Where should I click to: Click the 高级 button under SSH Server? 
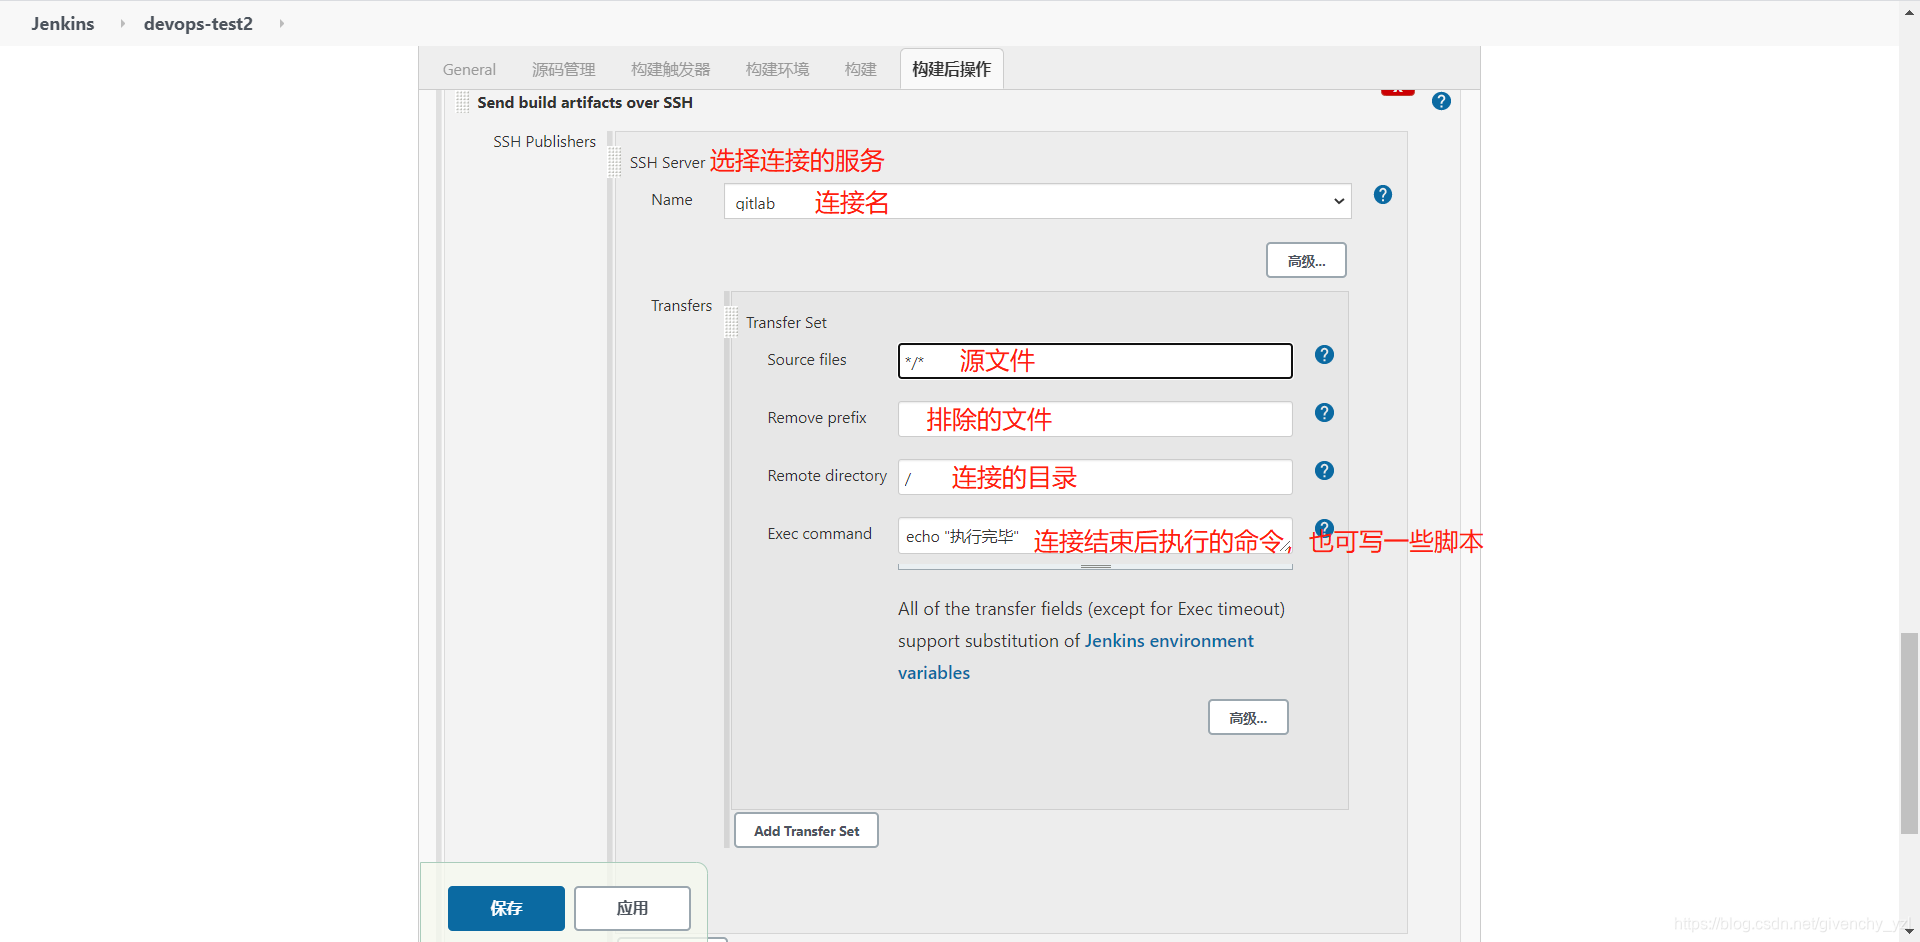point(1306,260)
